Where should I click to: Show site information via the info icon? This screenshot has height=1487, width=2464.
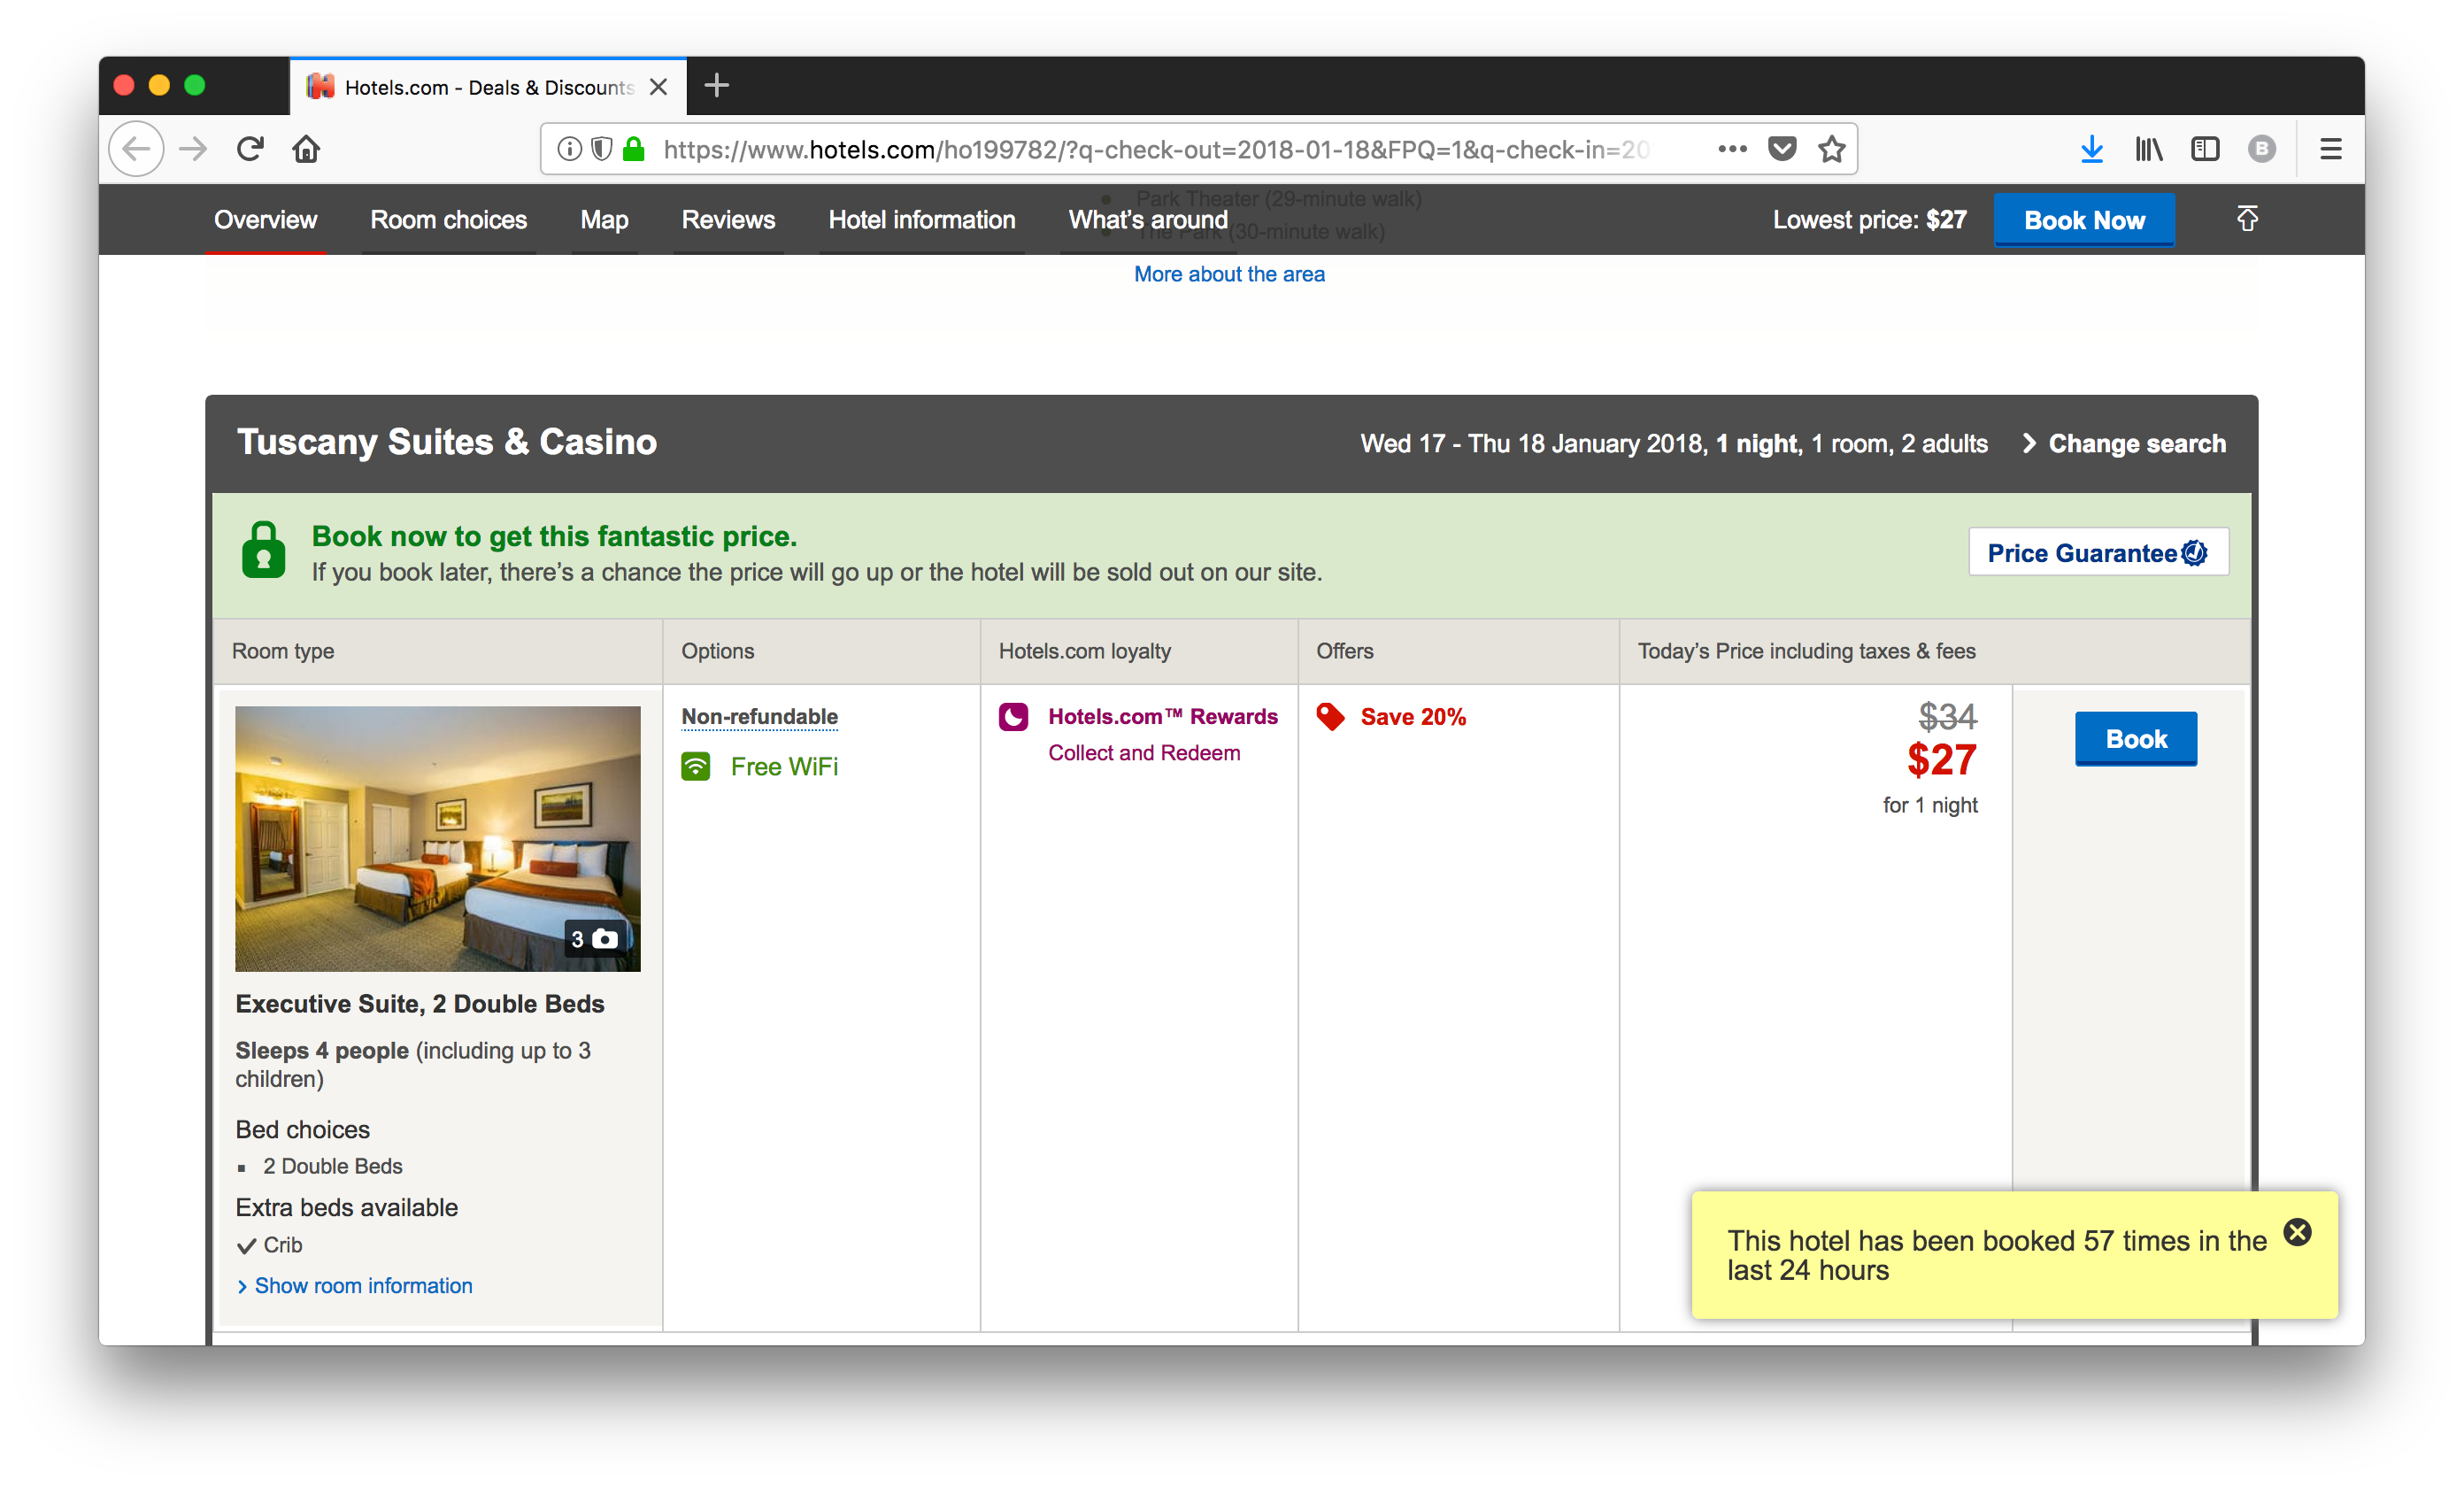pos(569,149)
